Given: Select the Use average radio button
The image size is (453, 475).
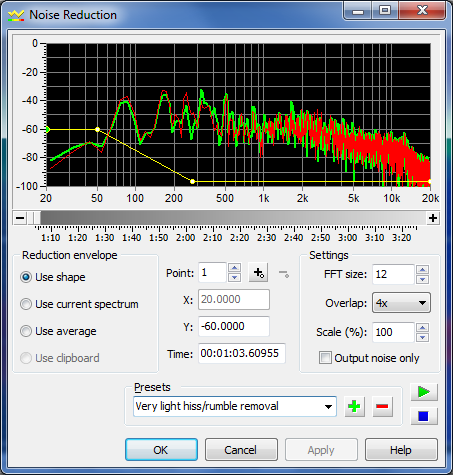Looking at the screenshot, I should coord(58,331).
